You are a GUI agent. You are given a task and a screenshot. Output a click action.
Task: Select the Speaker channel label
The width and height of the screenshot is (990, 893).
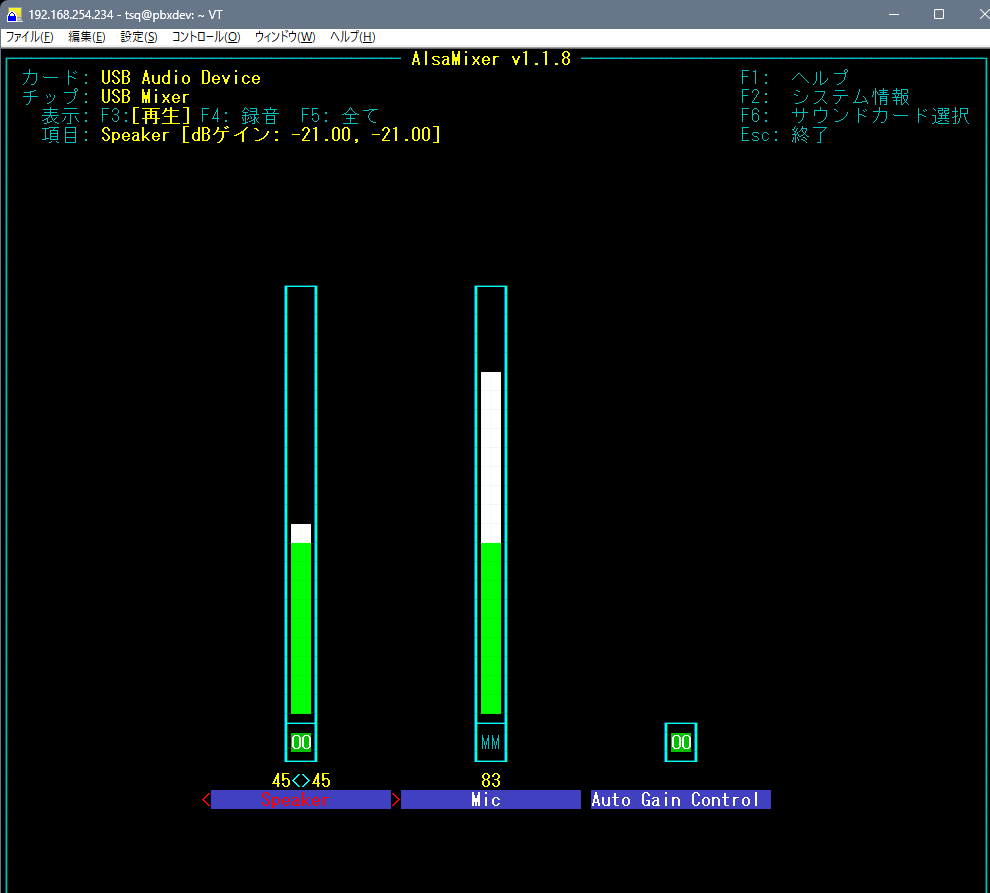click(300, 800)
